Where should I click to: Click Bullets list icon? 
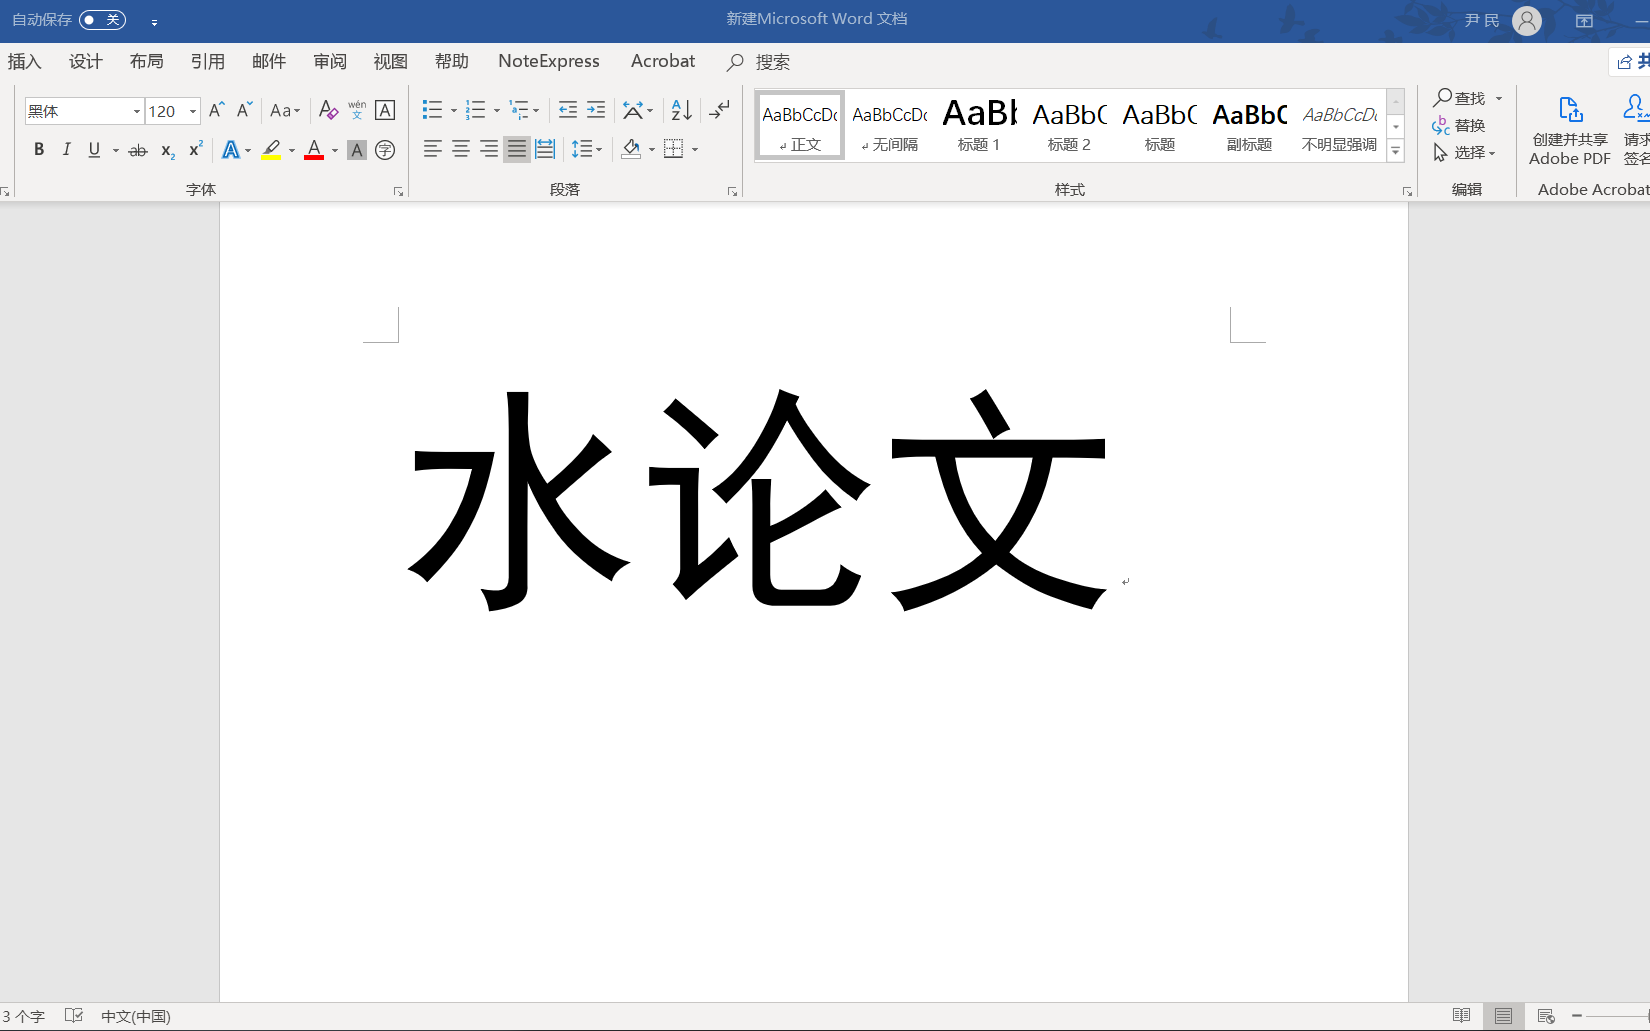coord(432,110)
